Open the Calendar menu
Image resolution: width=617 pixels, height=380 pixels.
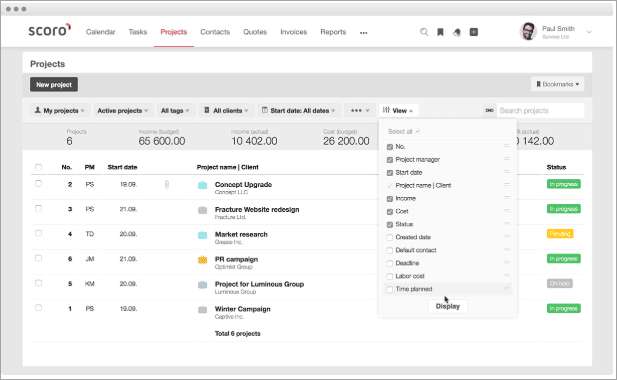click(100, 32)
